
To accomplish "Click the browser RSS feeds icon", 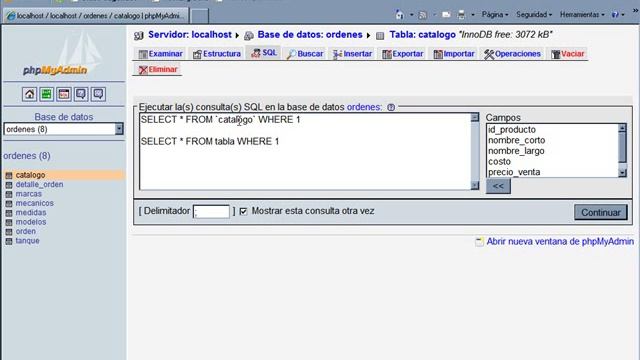I will pos(422,15).
